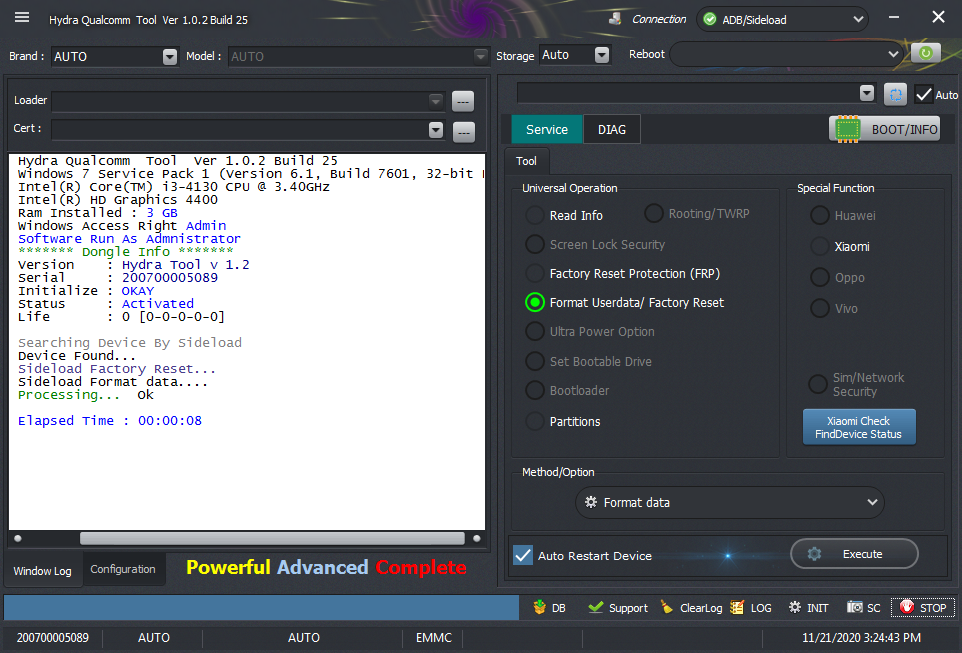Take a screenshot with SC
Image resolution: width=962 pixels, height=653 pixels.
[864, 608]
